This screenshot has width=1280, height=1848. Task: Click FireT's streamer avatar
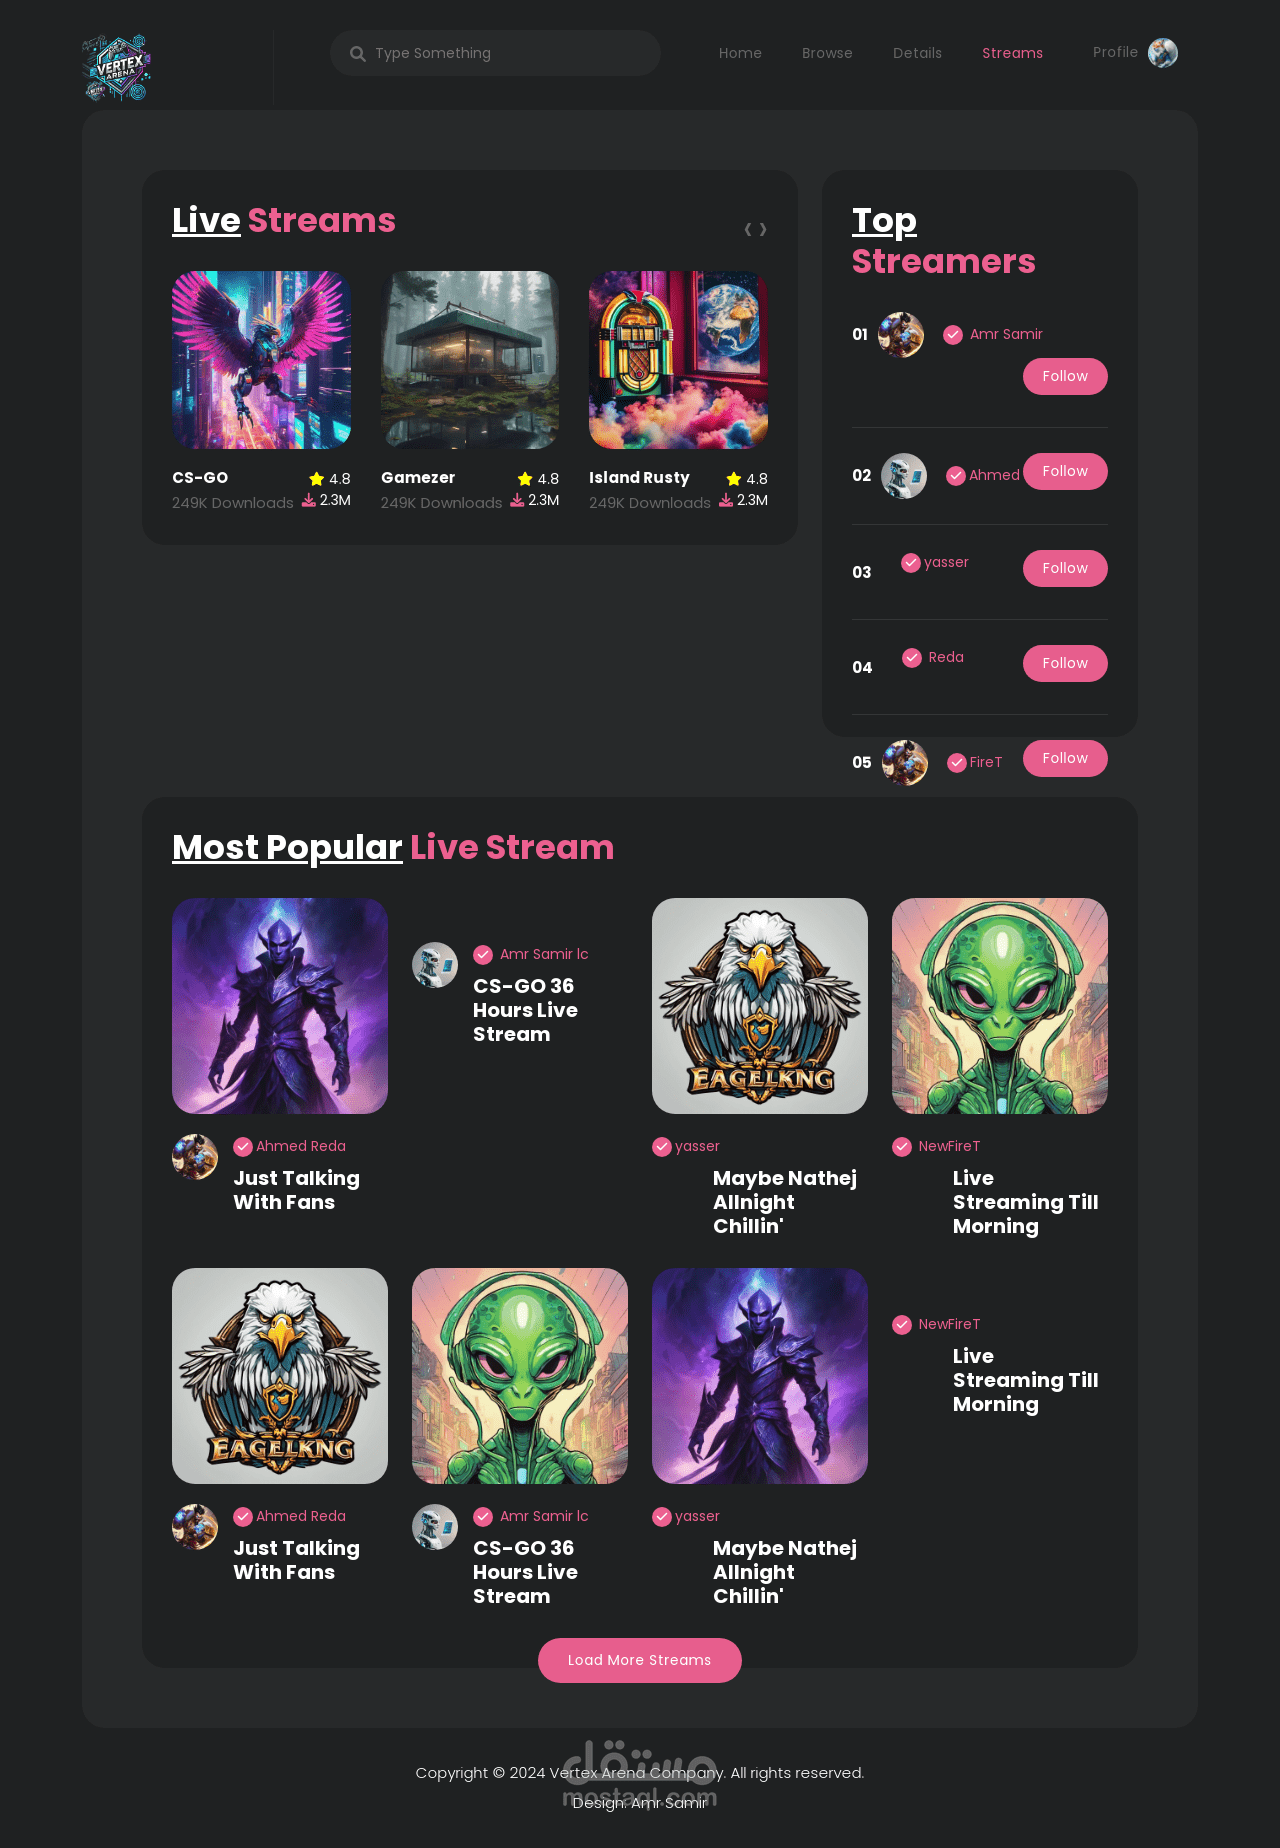[905, 763]
